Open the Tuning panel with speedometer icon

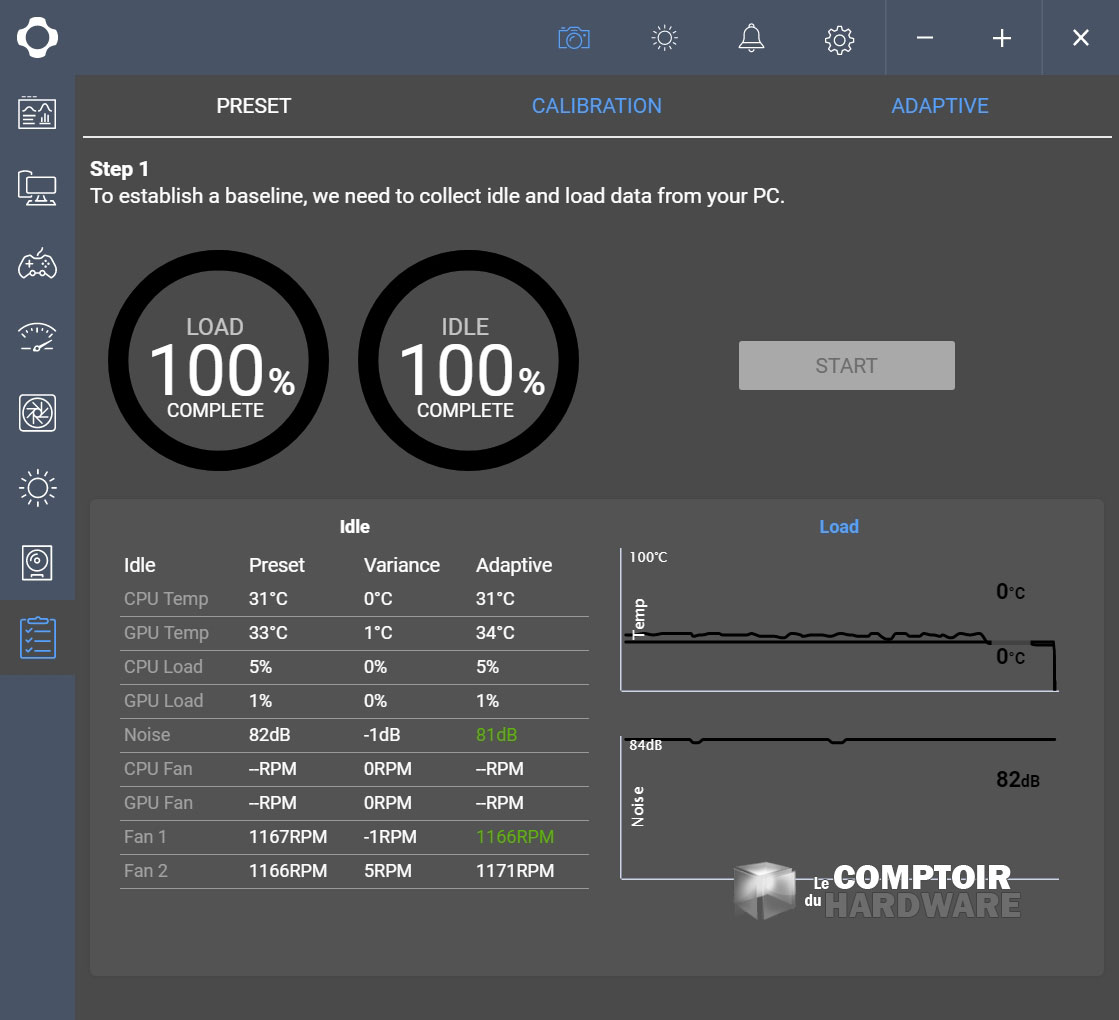tap(37, 338)
